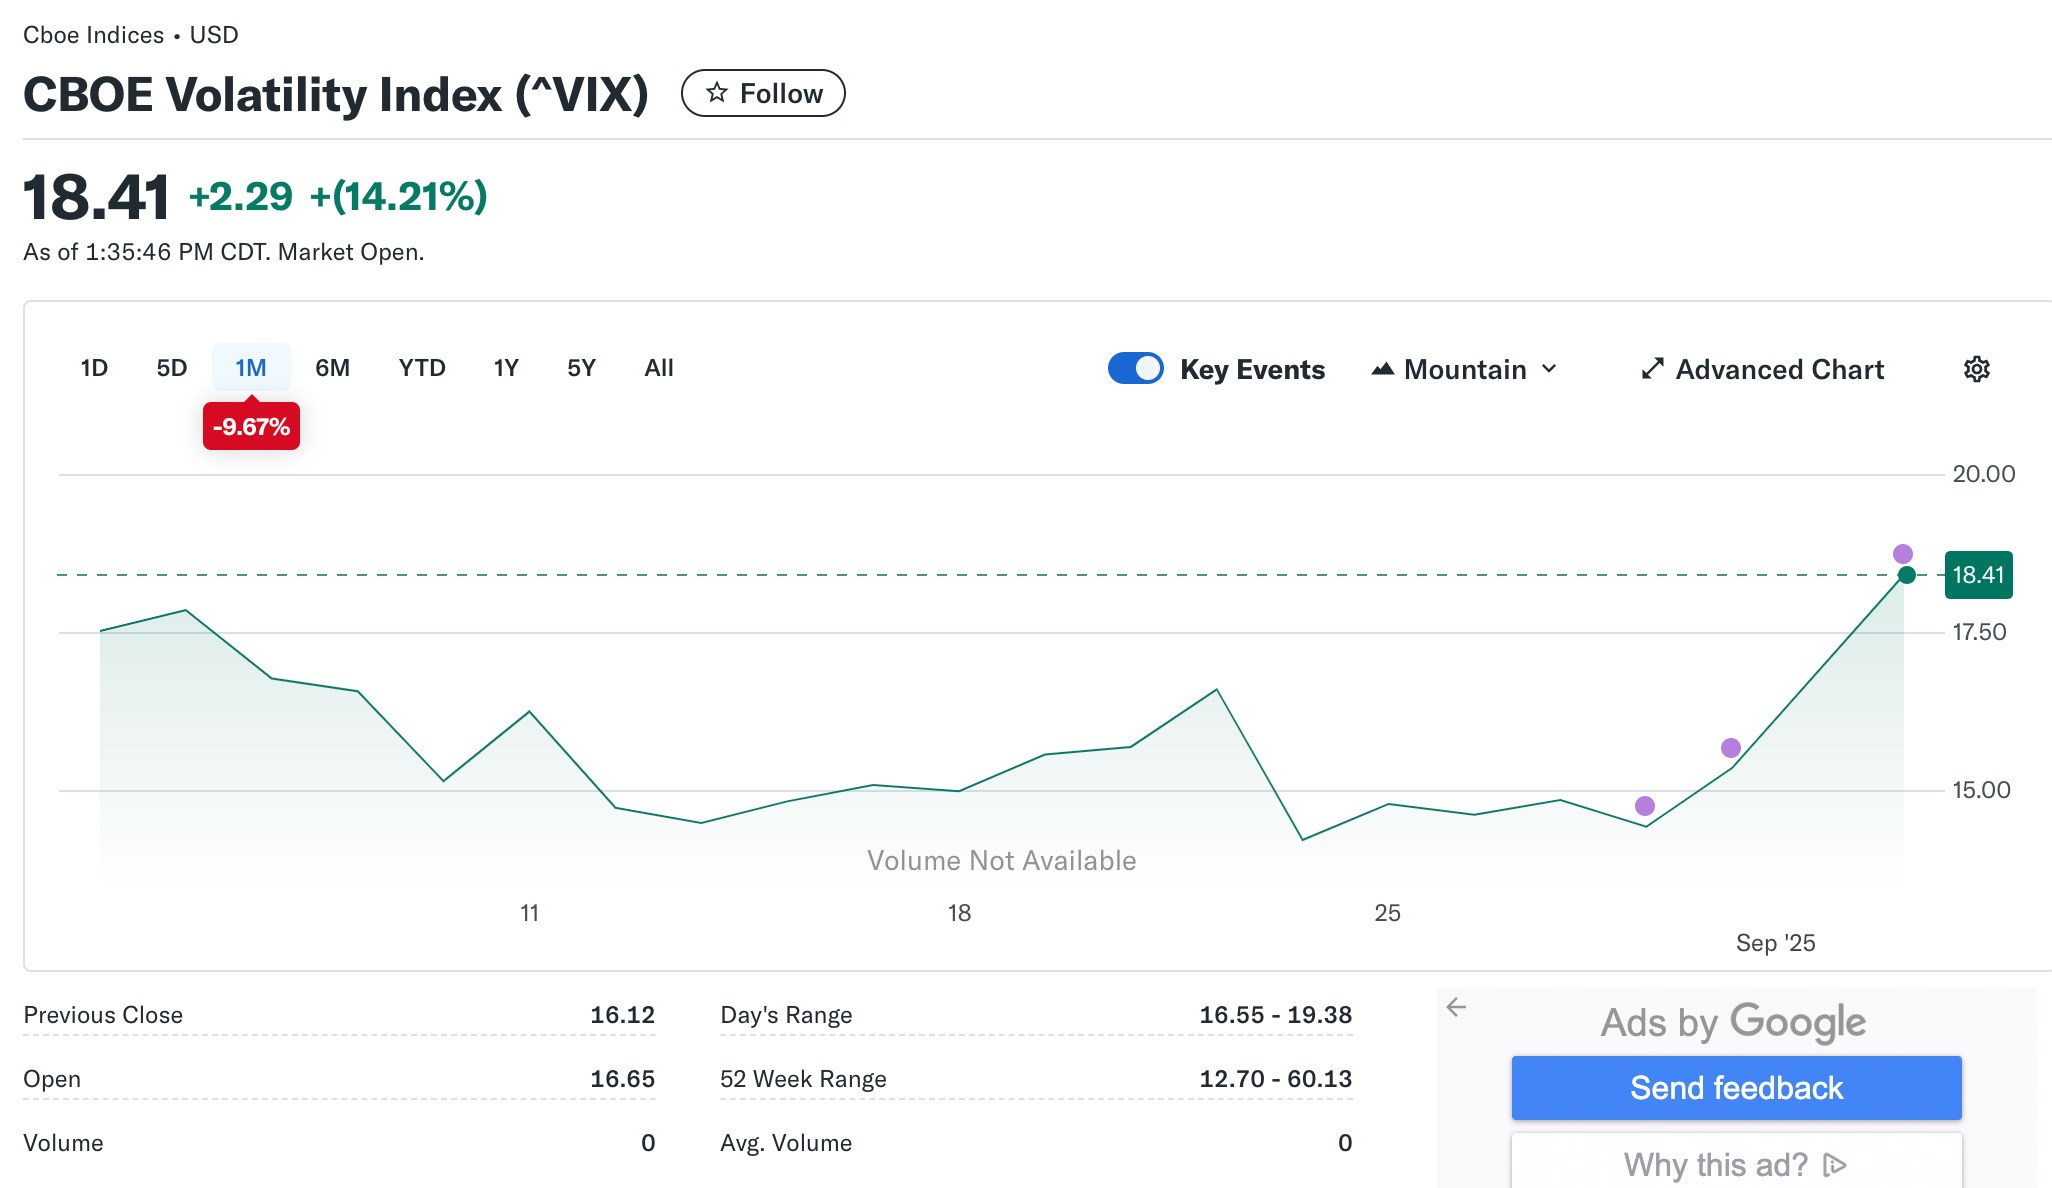This screenshot has height=1188, width=2052.
Task: Click the Advanced Chart expand arrows icon
Action: (1652, 369)
